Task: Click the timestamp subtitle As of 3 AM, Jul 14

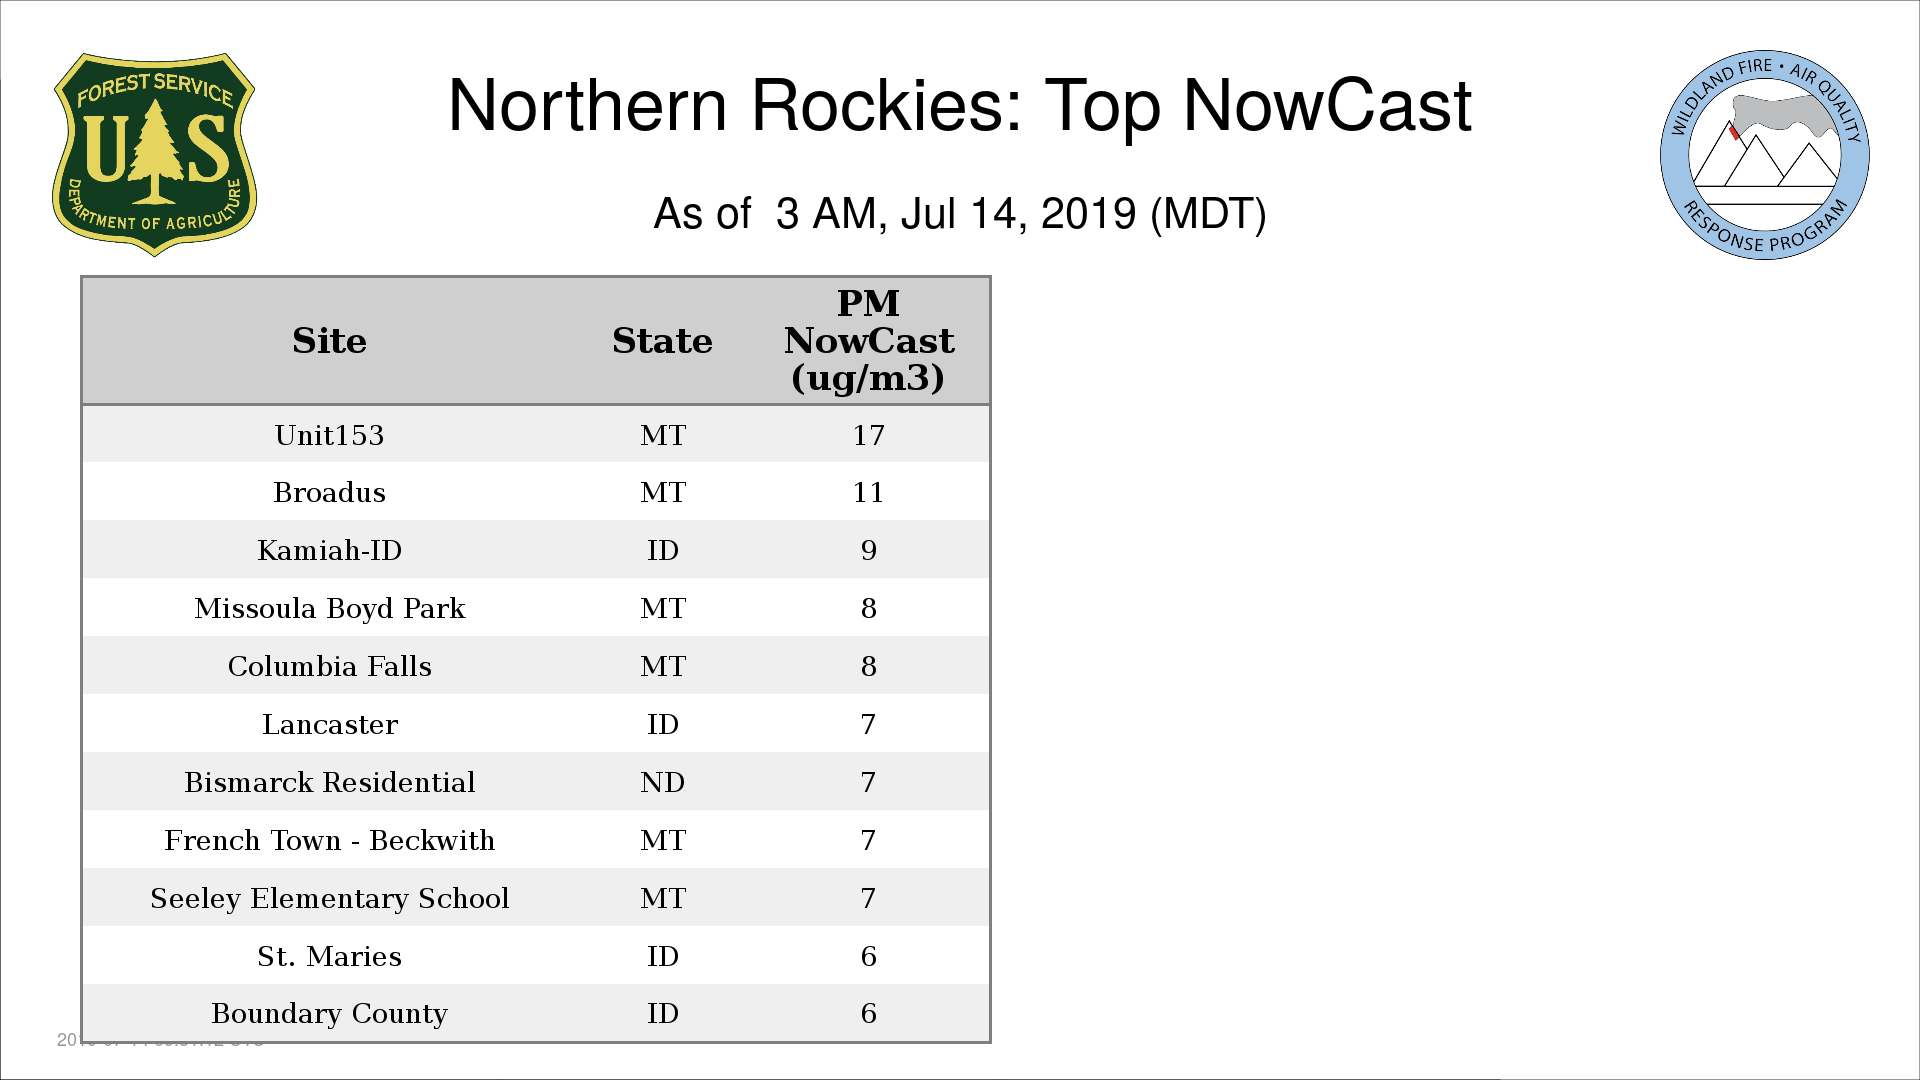Action: click(959, 214)
